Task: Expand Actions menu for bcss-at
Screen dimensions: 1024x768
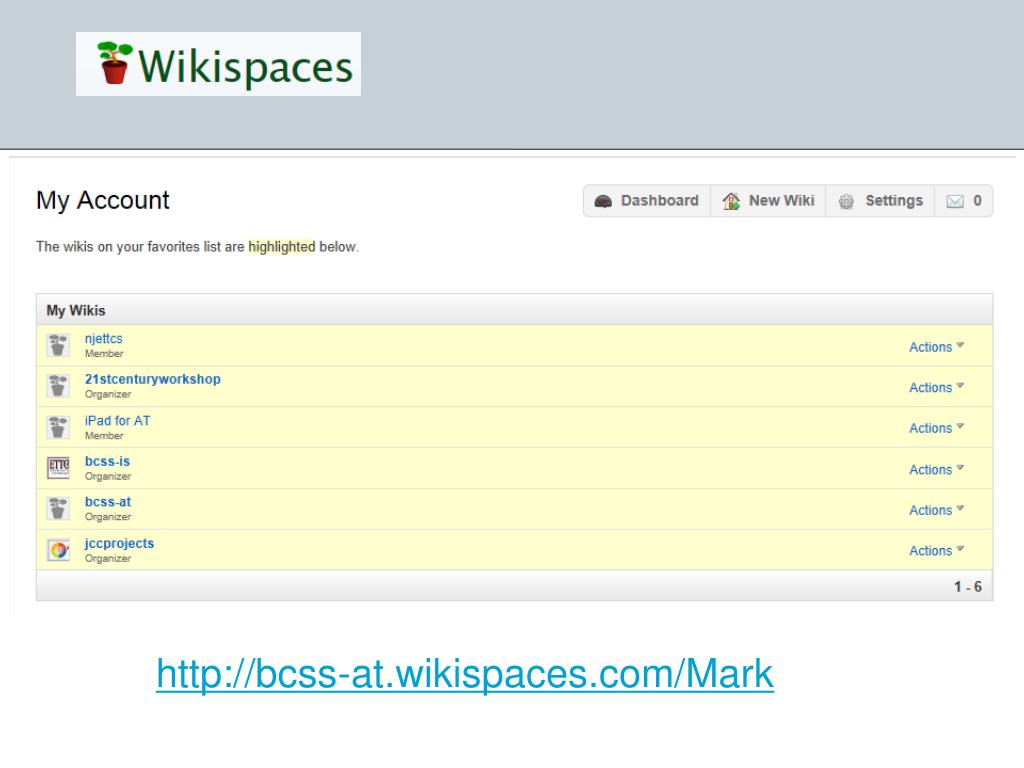Action: point(936,510)
